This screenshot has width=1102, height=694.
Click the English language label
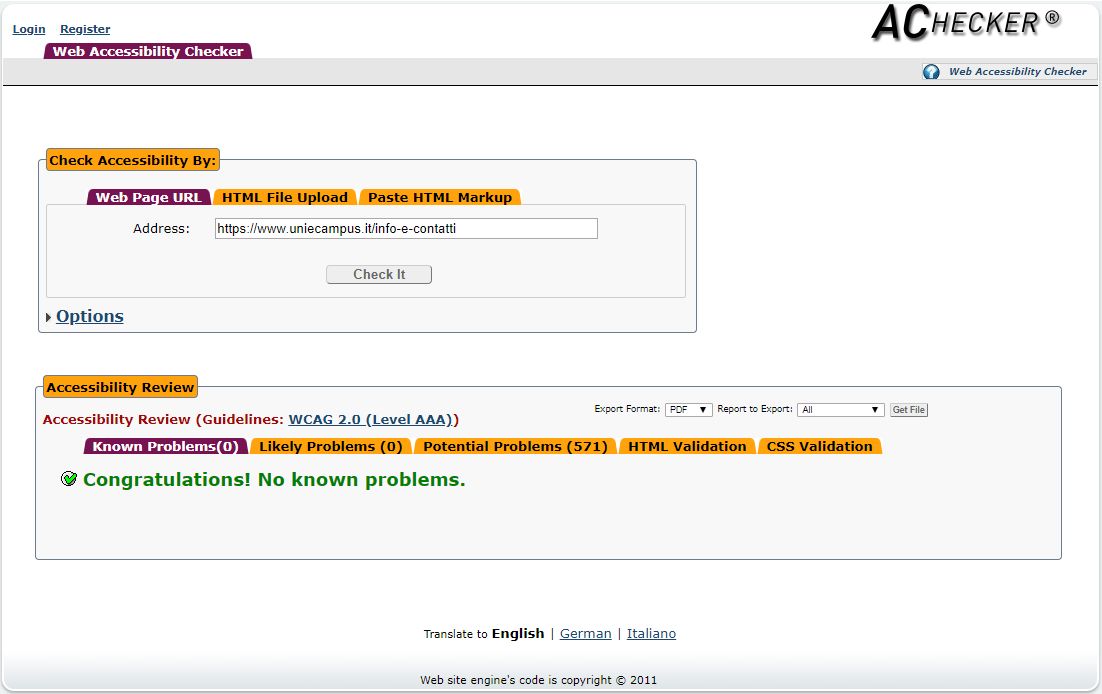pyautogui.click(x=518, y=634)
